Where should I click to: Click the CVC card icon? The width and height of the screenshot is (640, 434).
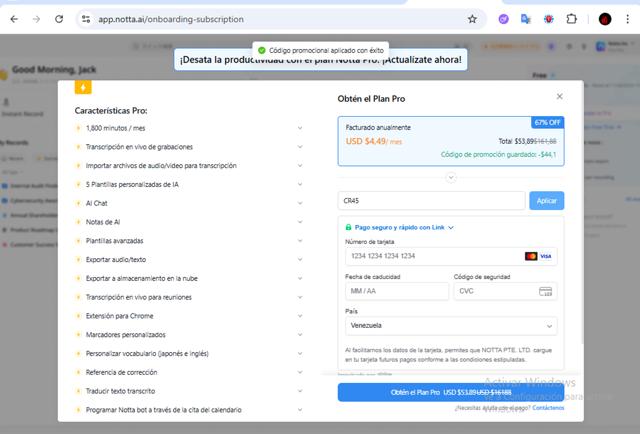pos(546,291)
